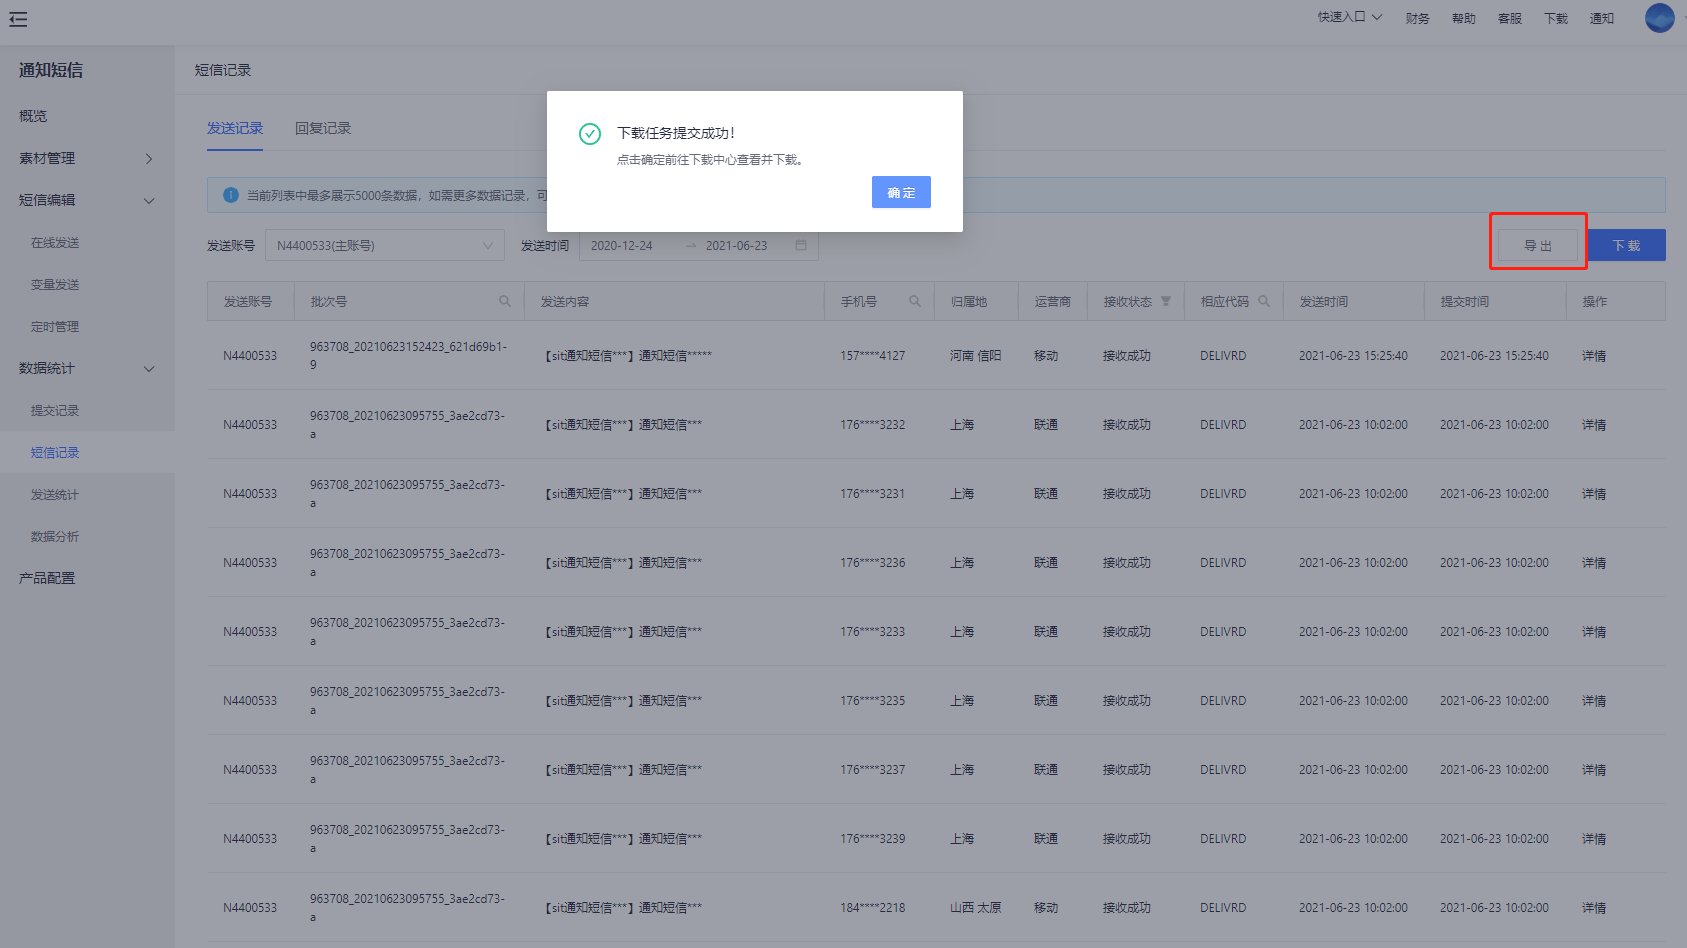1687x948 pixels.
Task: Collapse the sidebar with the hamburger icon
Action: pyautogui.click(x=18, y=19)
